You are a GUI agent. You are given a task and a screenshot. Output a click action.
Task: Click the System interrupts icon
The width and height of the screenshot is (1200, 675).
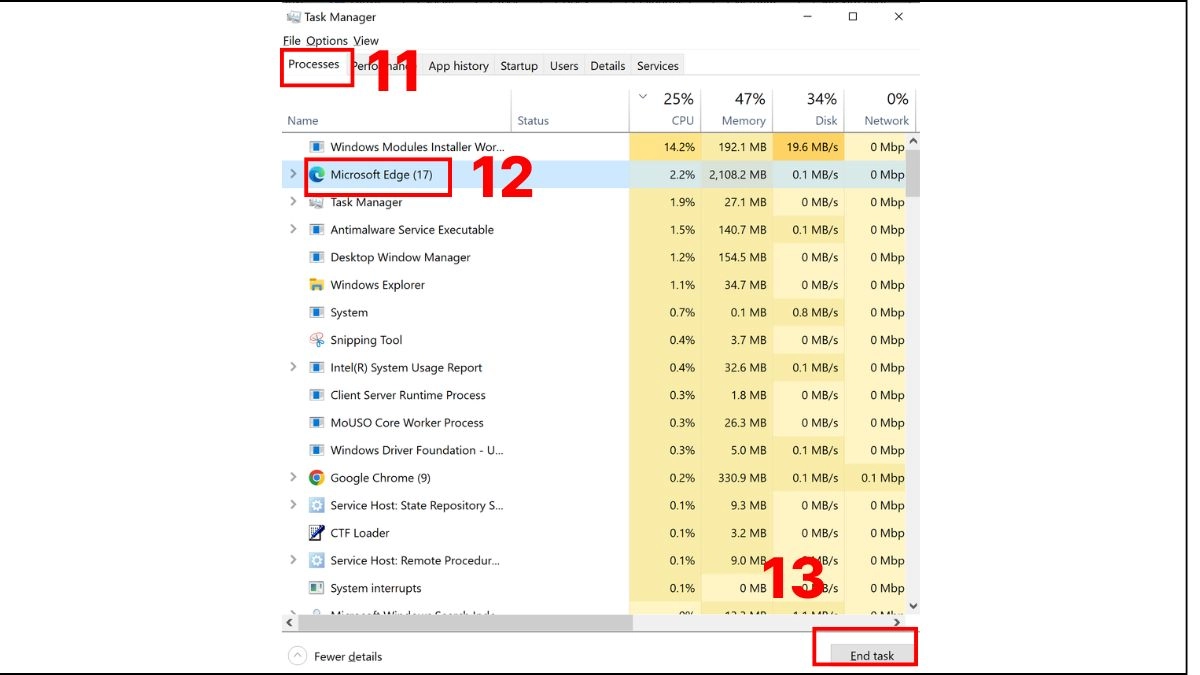[x=317, y=588]
